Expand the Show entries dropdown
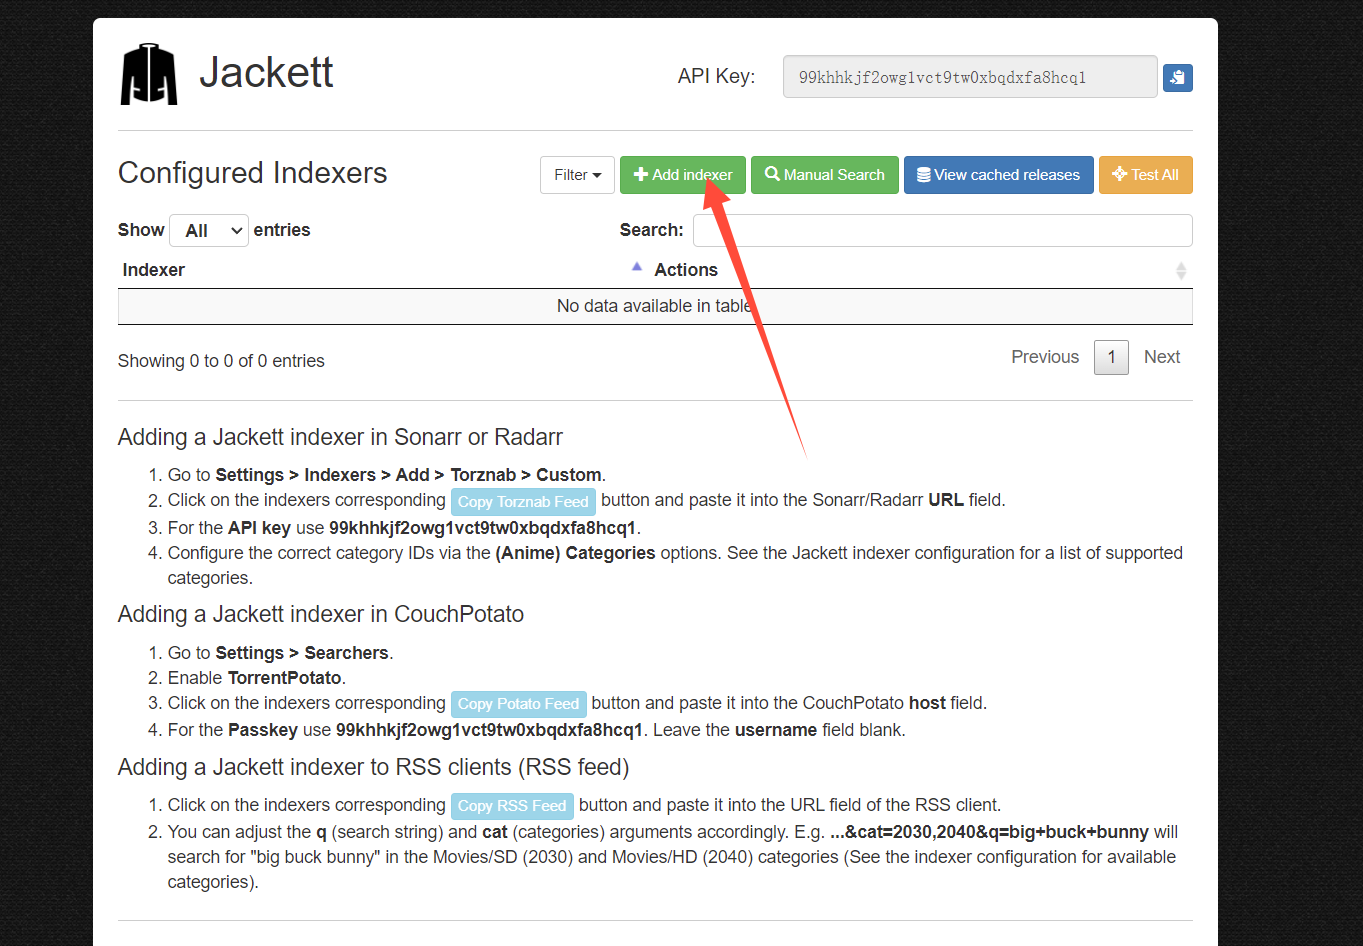 coord(209,231)
